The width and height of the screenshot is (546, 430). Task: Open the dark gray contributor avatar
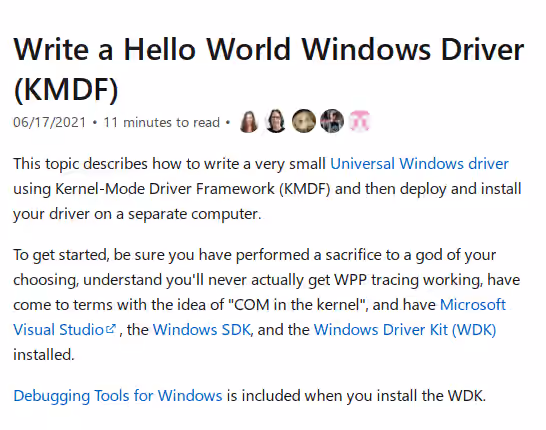(332, 121)
